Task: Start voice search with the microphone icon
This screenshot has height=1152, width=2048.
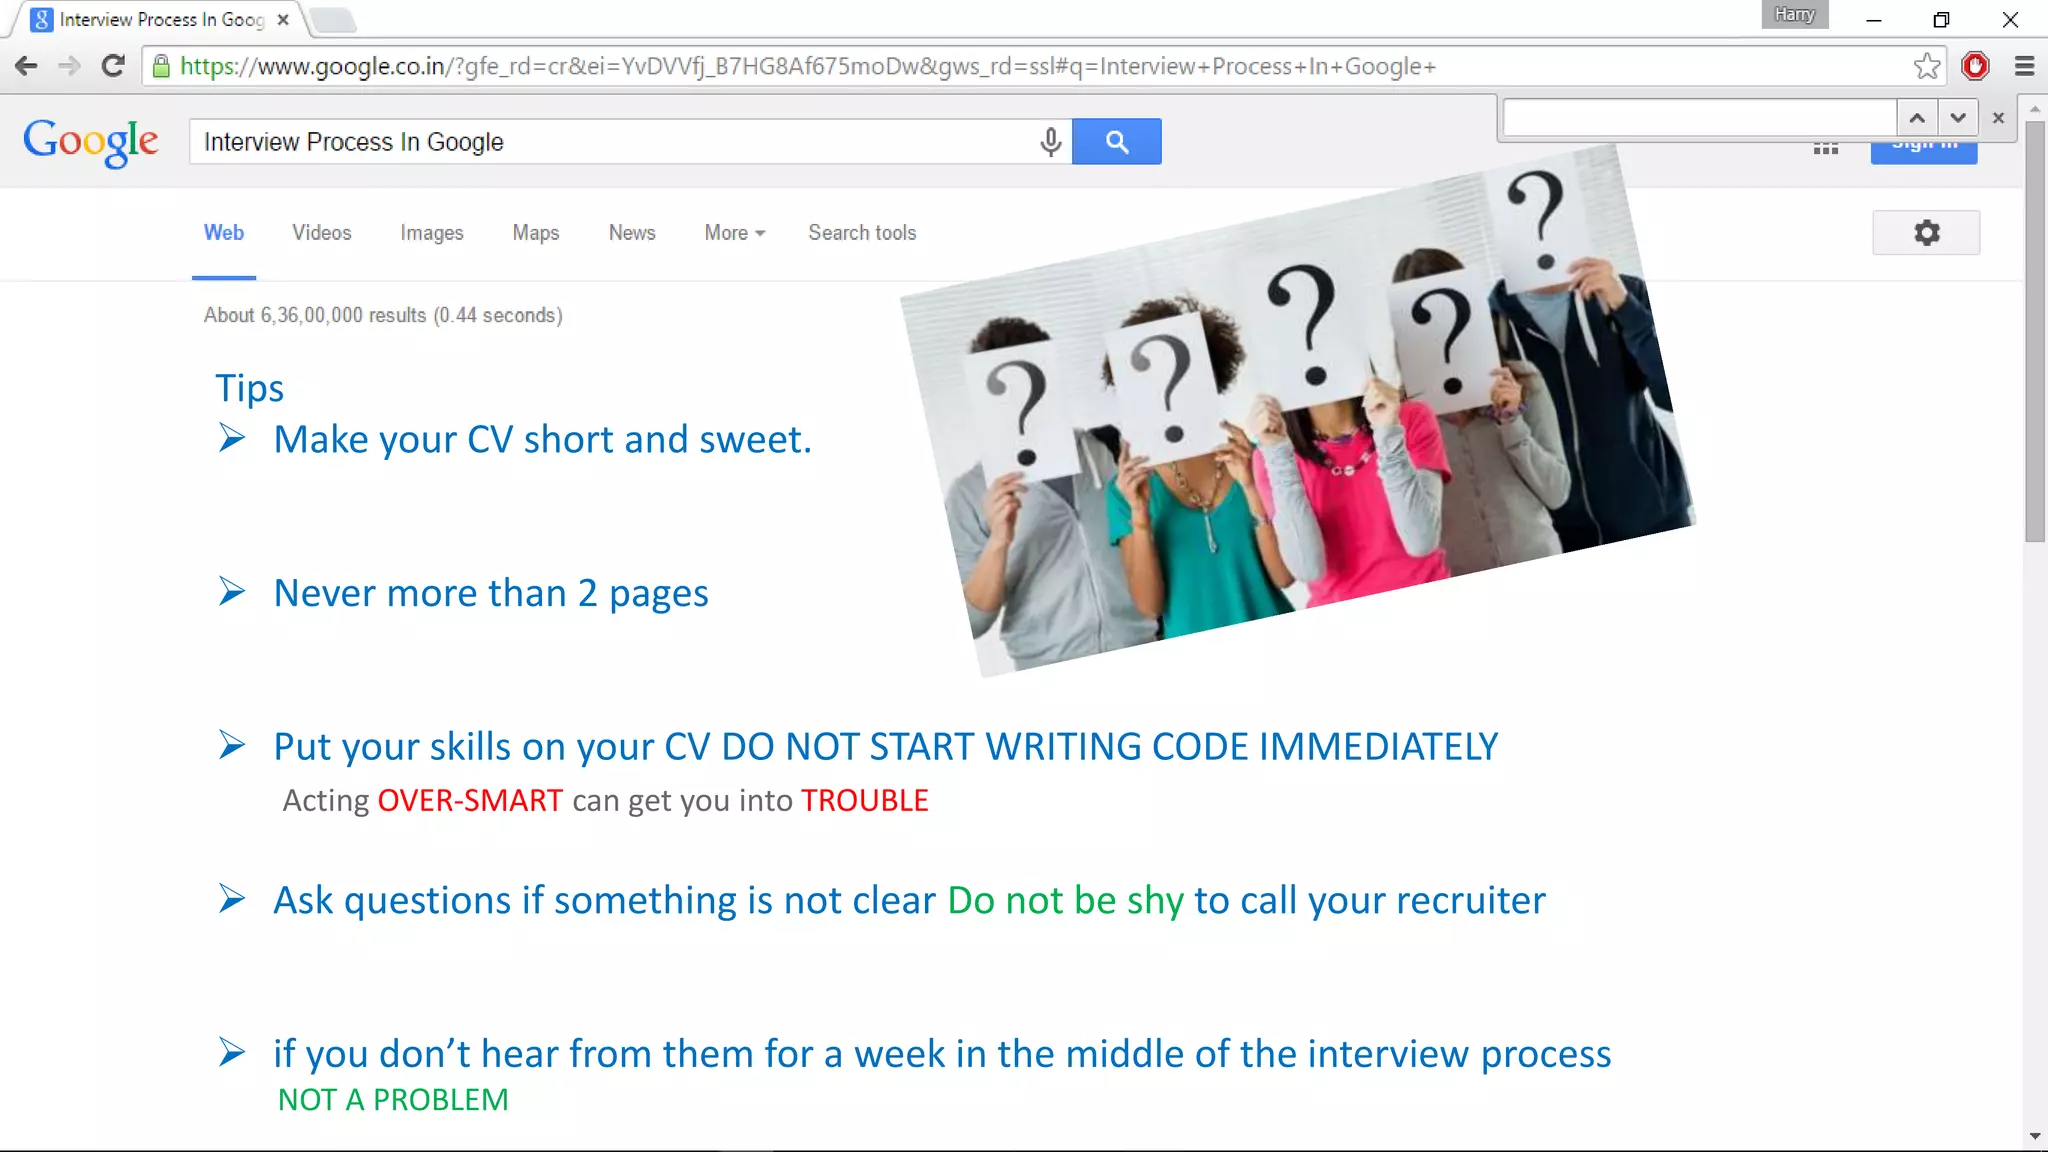Action: click(1050, 142)
